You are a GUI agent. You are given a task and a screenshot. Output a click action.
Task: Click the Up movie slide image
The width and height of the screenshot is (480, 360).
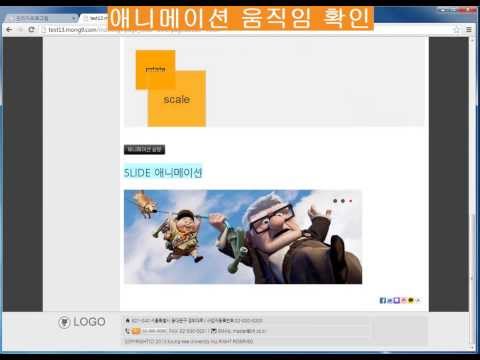(243, 237)
